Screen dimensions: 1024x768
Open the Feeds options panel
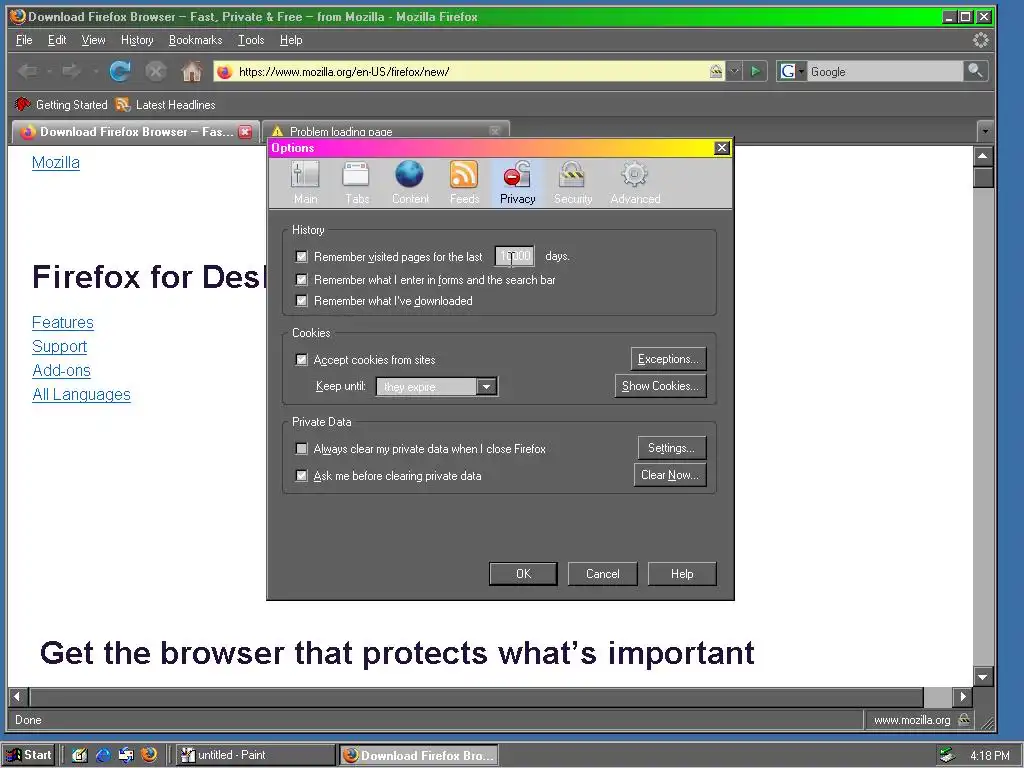[x=464, y=183]
